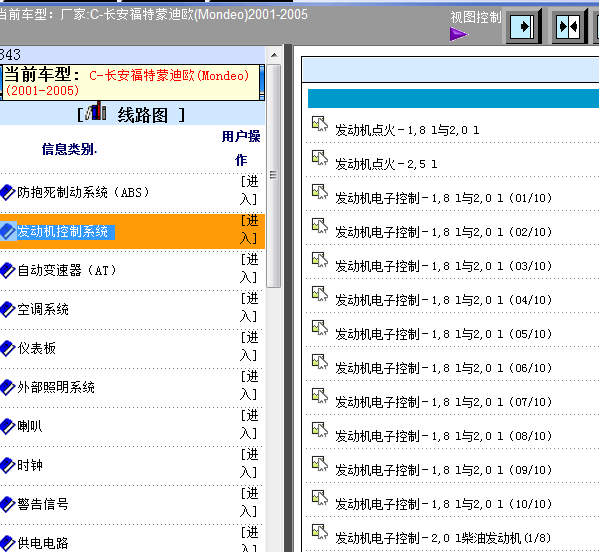Open 发动机电子控制 (06/10) diagram
The height and width of the screenshot is (552, 599).
[444, 368]
